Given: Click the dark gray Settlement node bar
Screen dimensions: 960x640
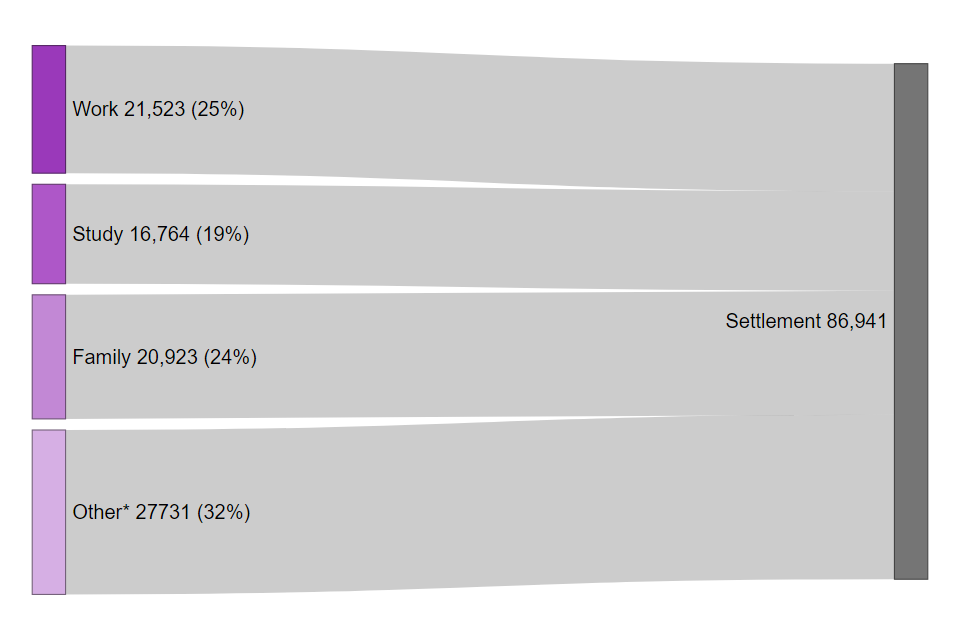Looking at the screenshot, I should tap(911, 322).
